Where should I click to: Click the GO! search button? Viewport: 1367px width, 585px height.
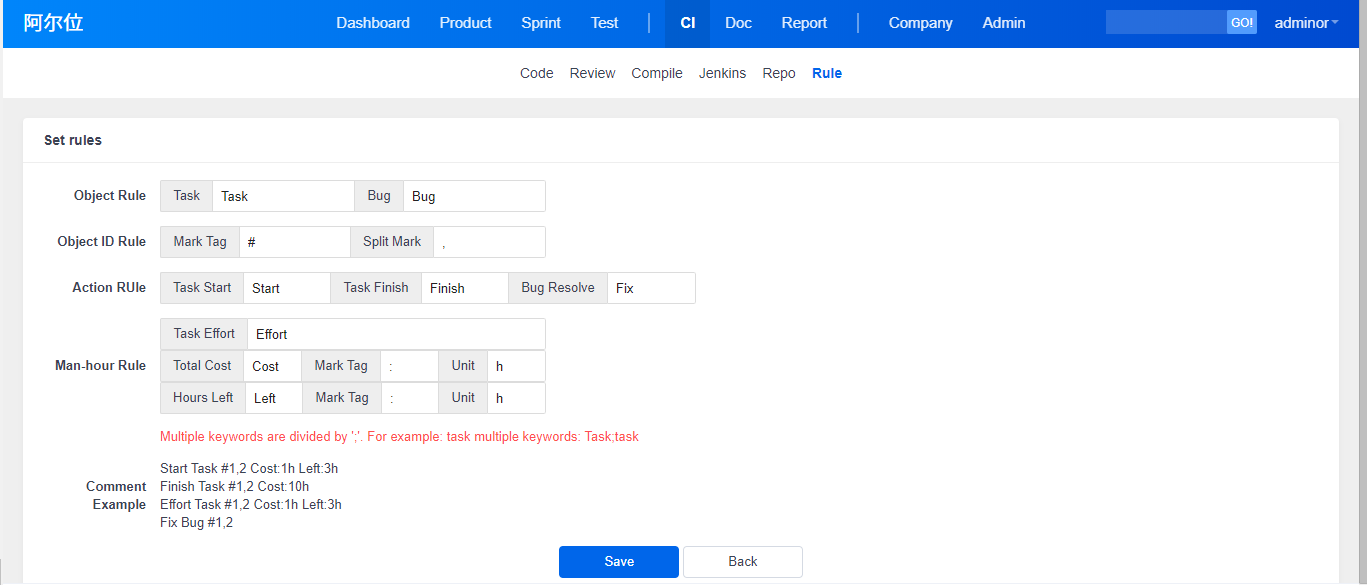pos(1242,22)
